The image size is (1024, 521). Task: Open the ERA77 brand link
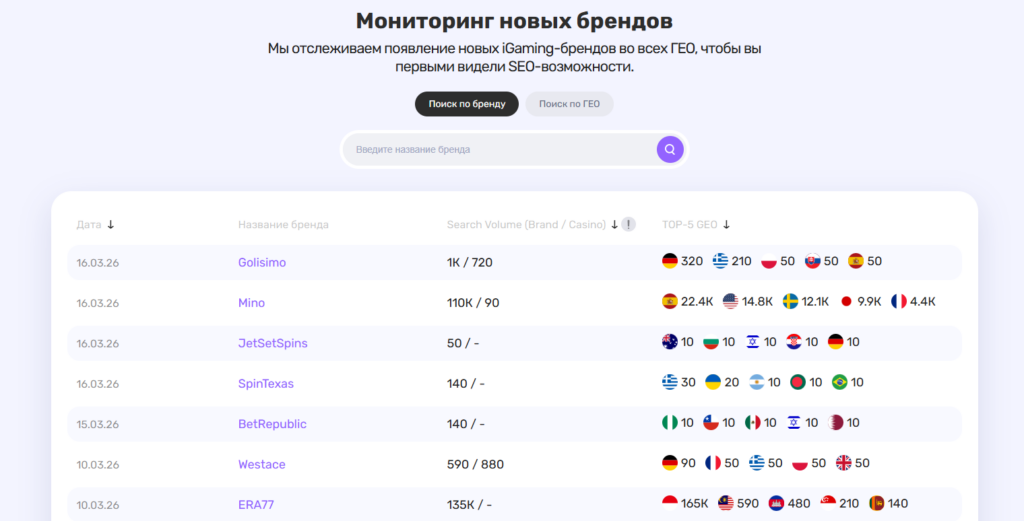[256, 505]
